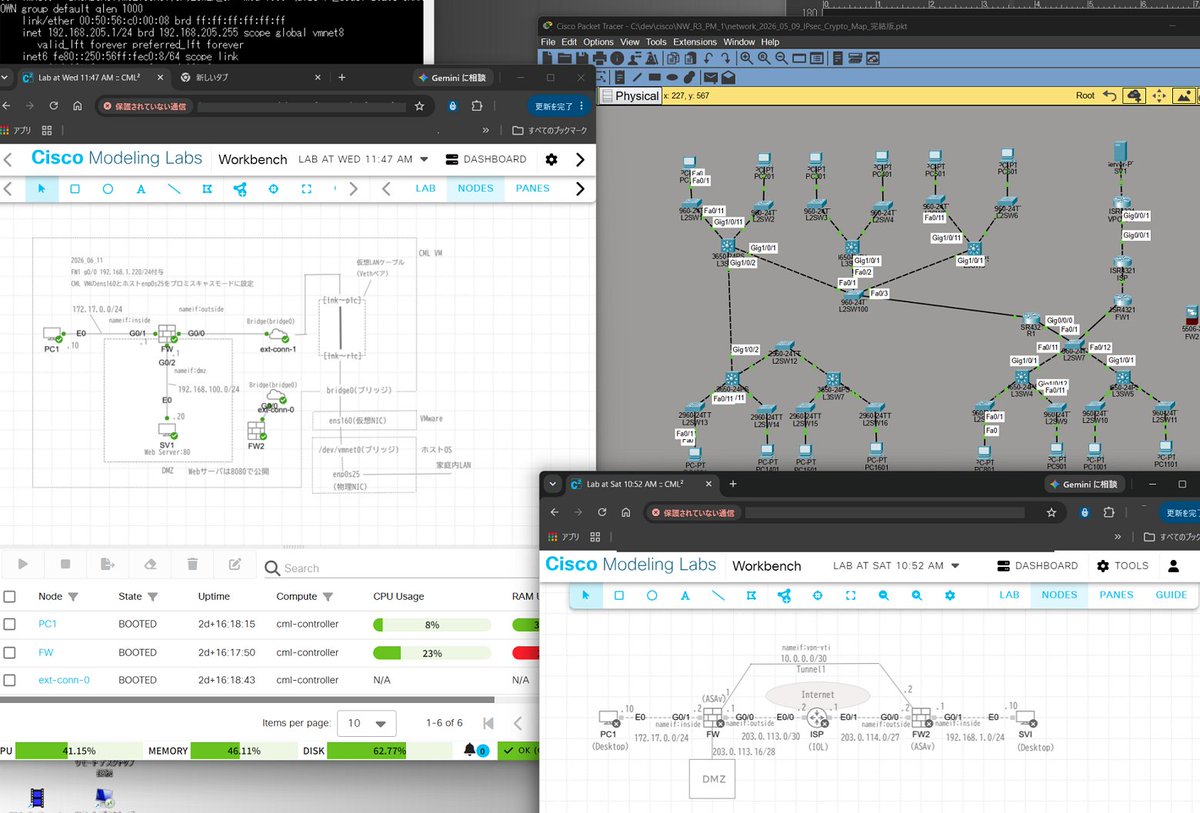Select the pointer tool in Sat lab toolbar
This screenshot has height=813, width=1200.
tap(585, 595)
